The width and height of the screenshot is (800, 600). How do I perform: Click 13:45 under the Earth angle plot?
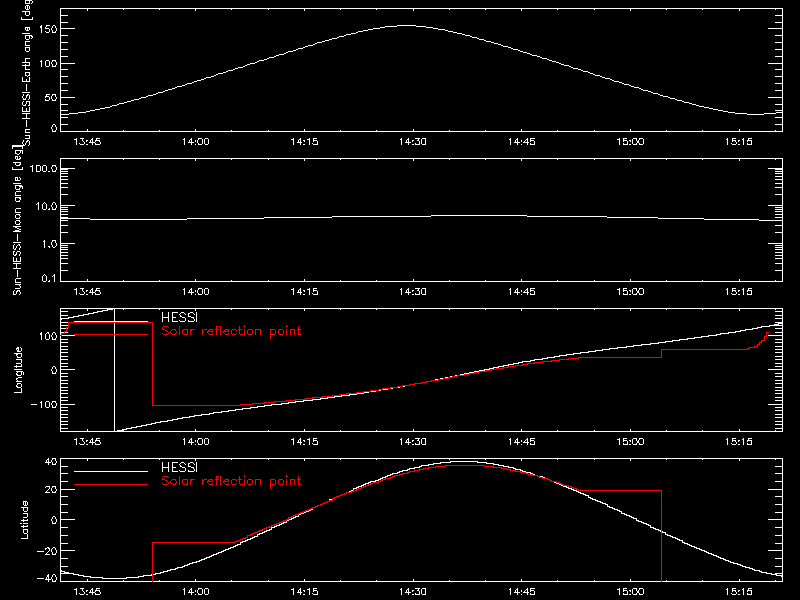tap(87, 142)
